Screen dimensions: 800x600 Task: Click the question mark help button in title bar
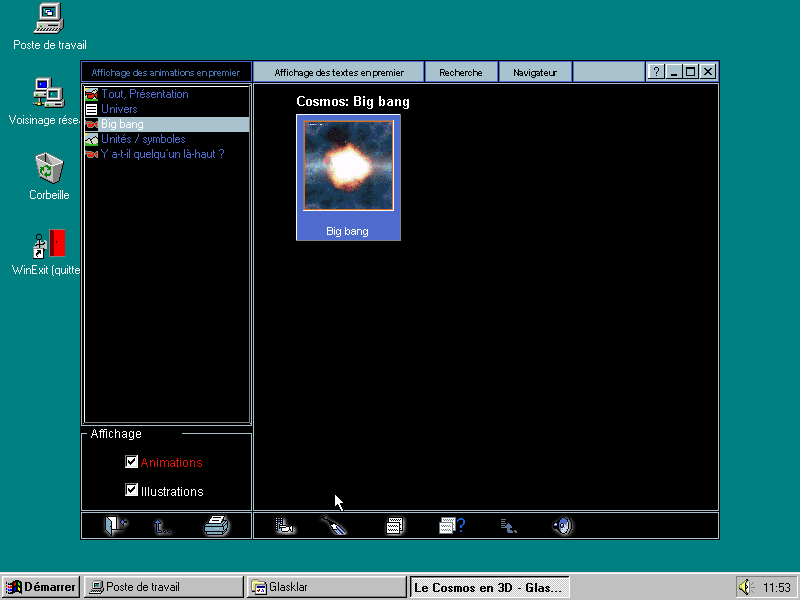656,72
